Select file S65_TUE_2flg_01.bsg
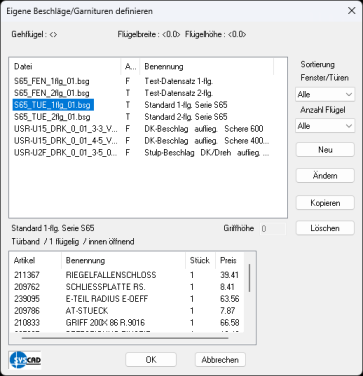The width and height of the screenshot is (363, 376). pyautogui.click(x=52, y=117)
